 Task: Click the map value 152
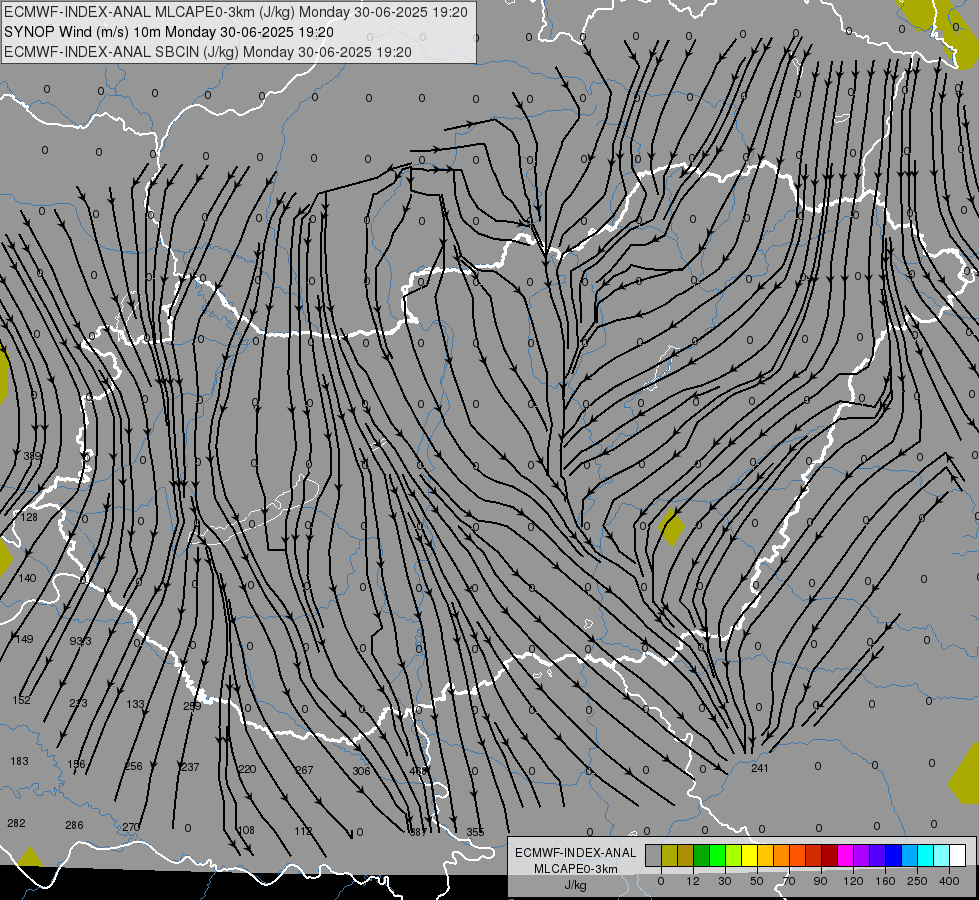(x=21, y=700)
